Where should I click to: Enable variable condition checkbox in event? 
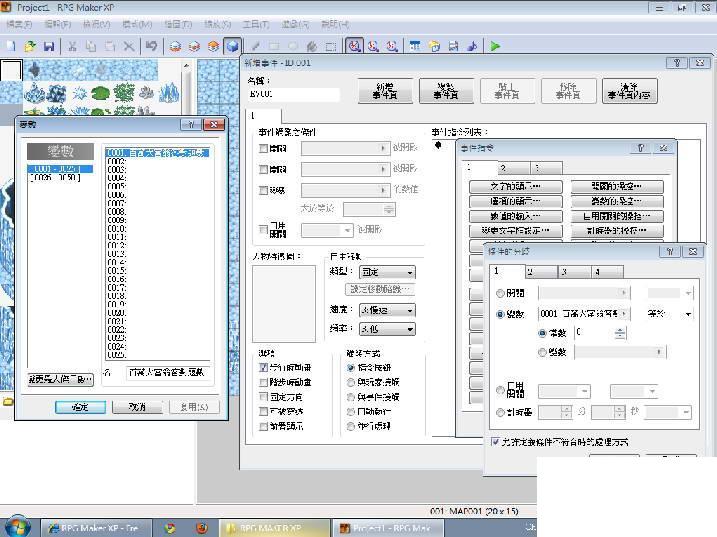[263, 190]
